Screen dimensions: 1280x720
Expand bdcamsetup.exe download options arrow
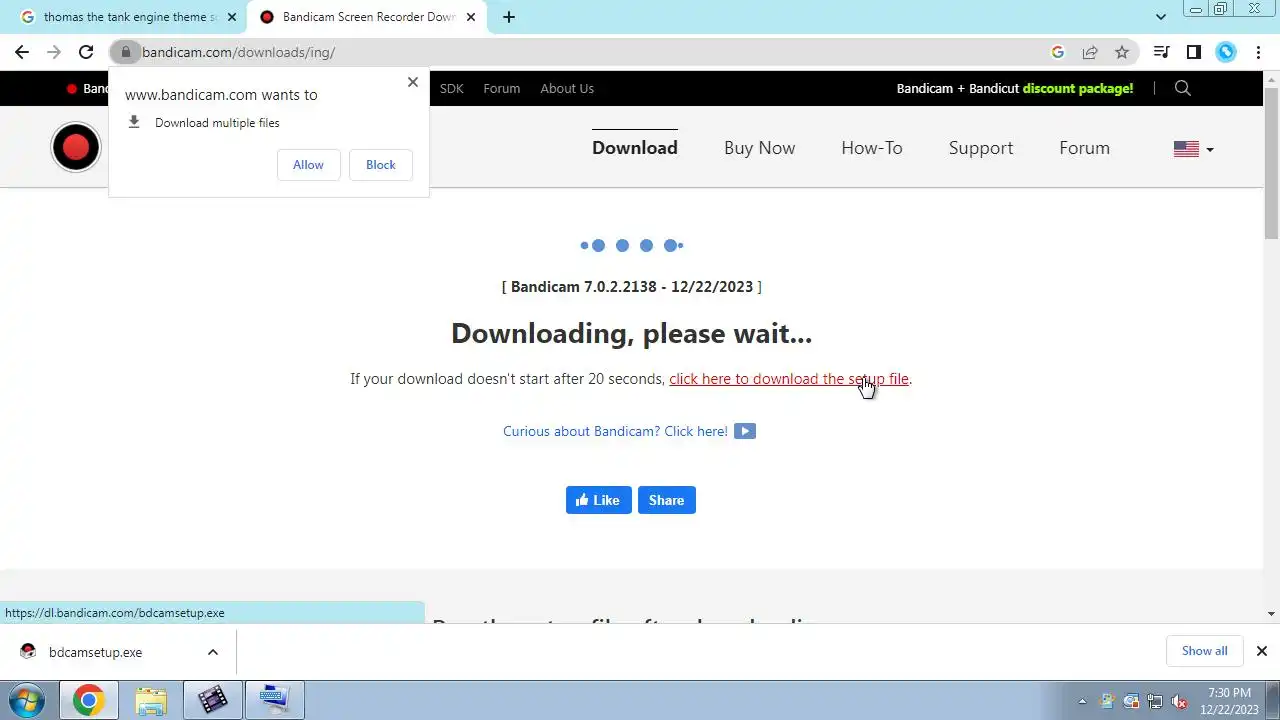pos(212,652)
